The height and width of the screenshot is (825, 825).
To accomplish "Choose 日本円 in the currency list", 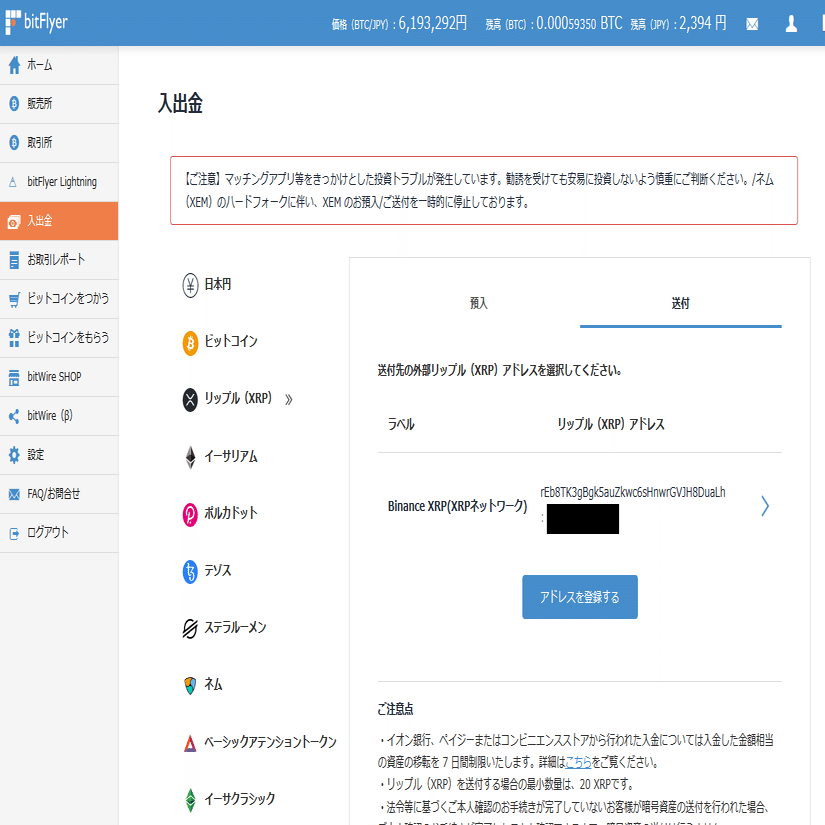I will (x=218, y=285).
